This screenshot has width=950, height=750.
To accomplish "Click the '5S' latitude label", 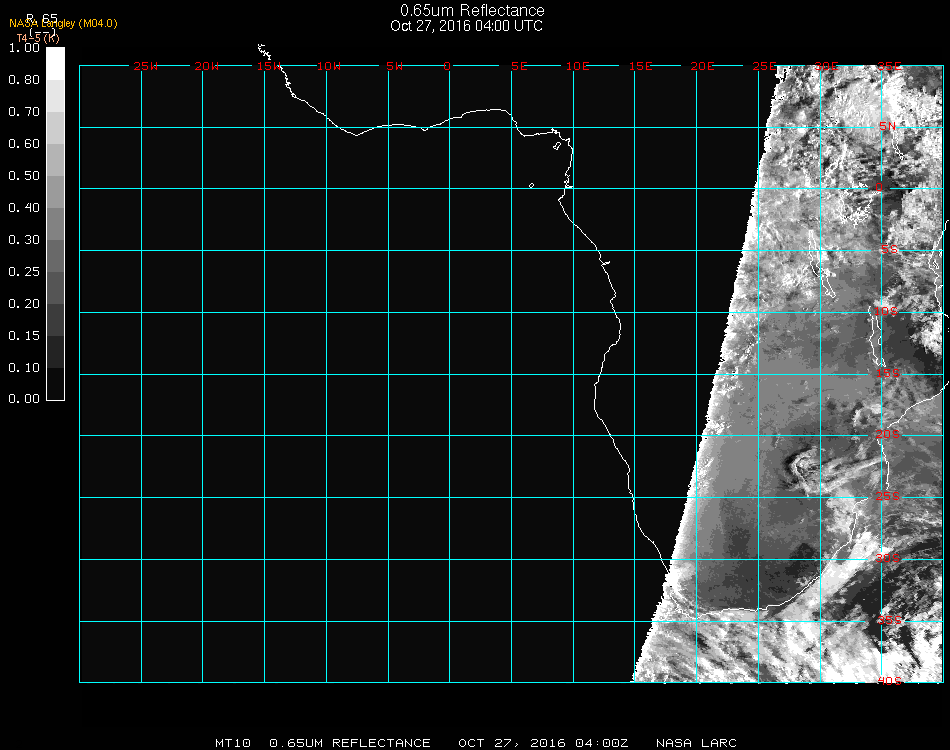I will [889, 250].
